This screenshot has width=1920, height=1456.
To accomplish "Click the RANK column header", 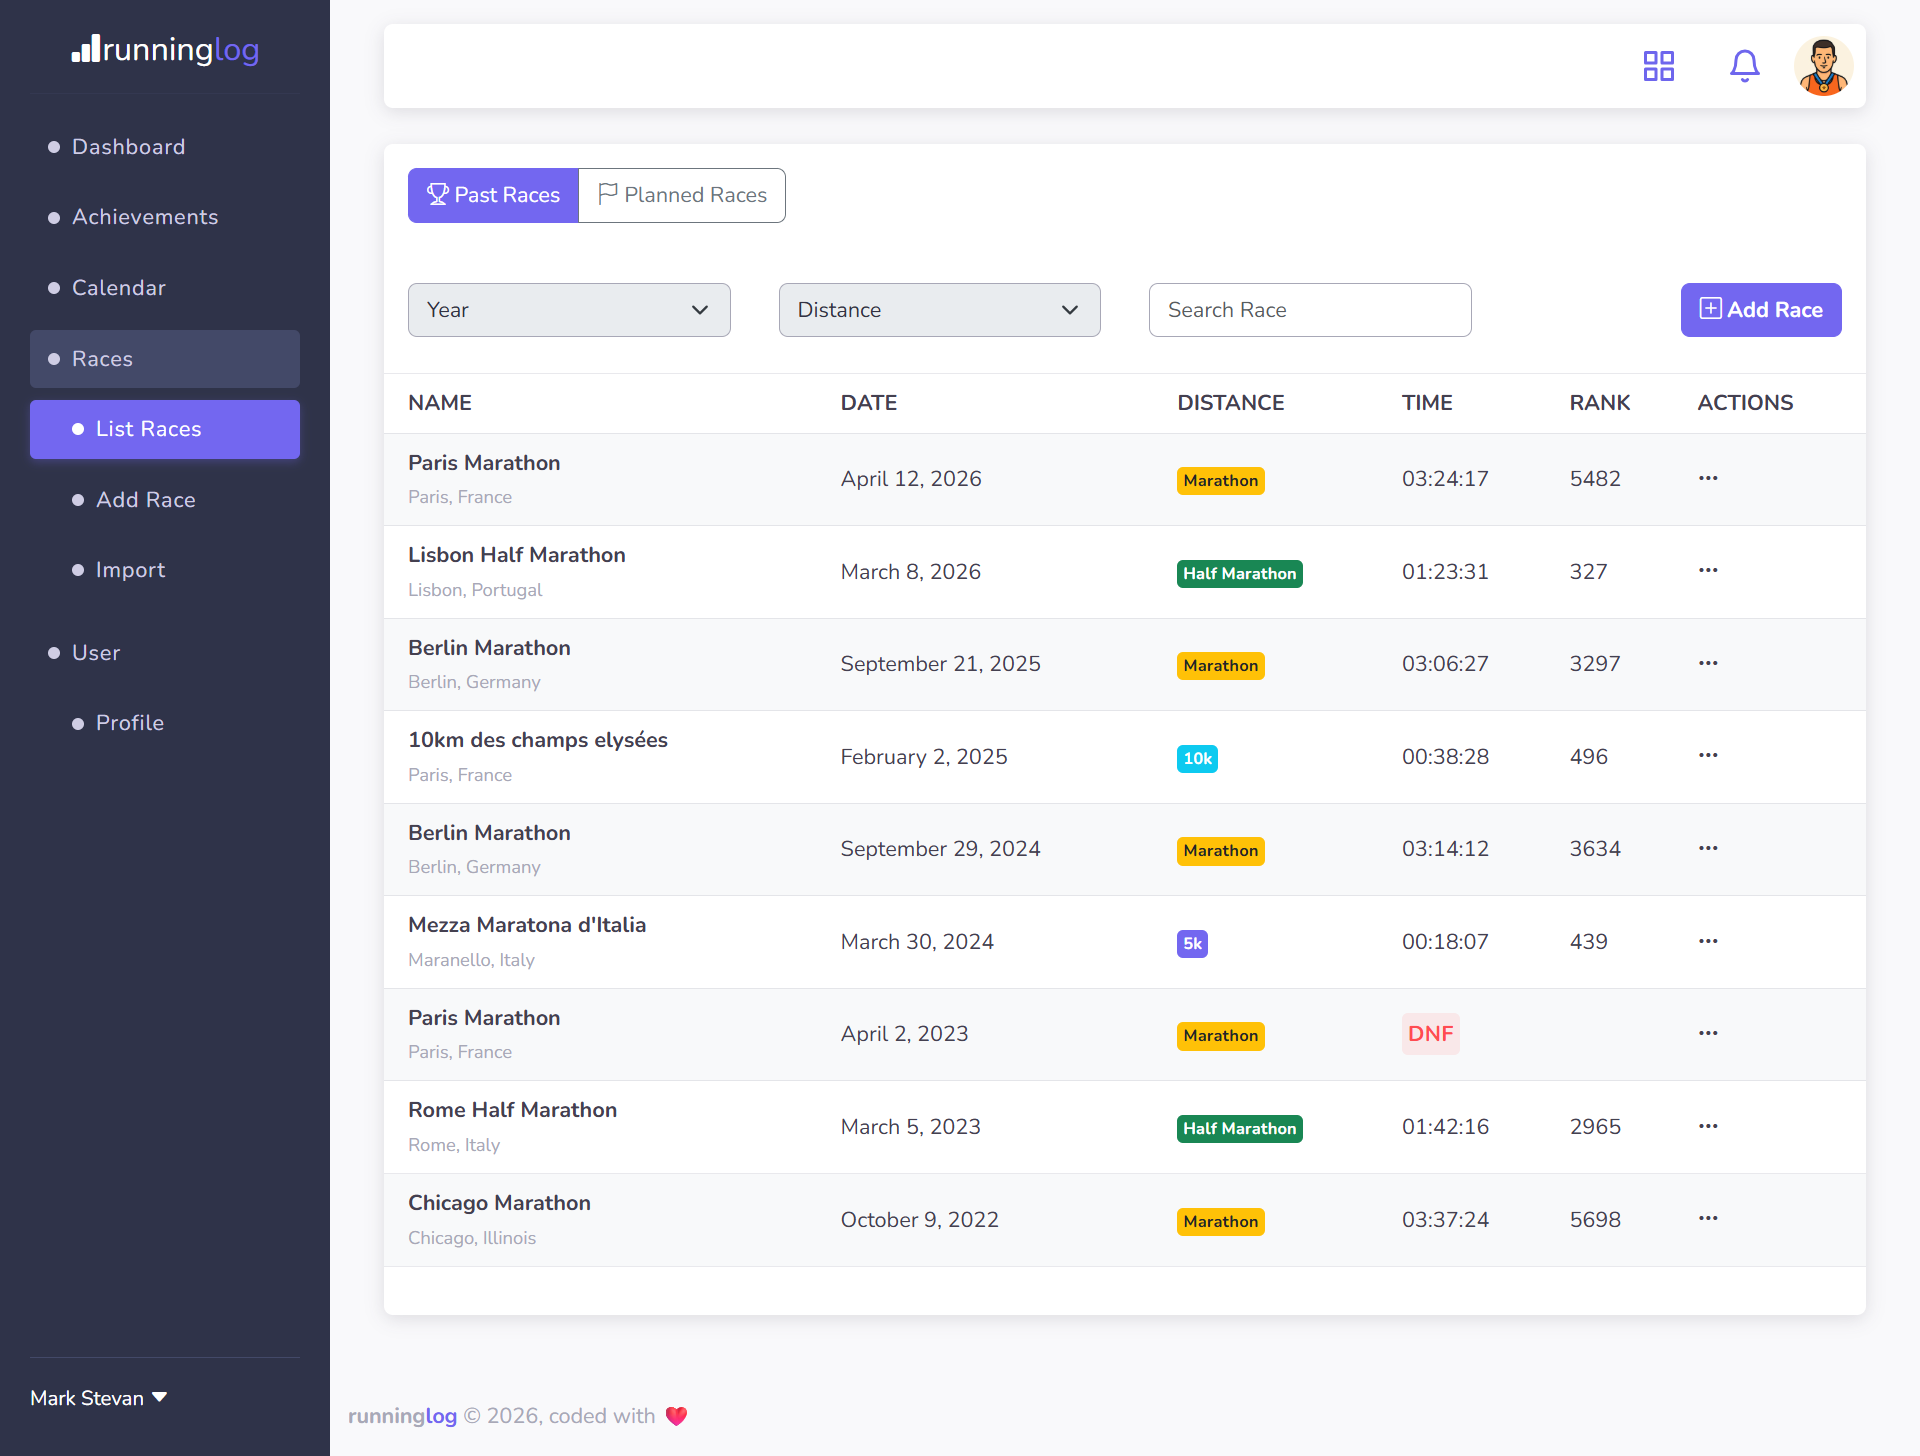I will click(1600, 403).
